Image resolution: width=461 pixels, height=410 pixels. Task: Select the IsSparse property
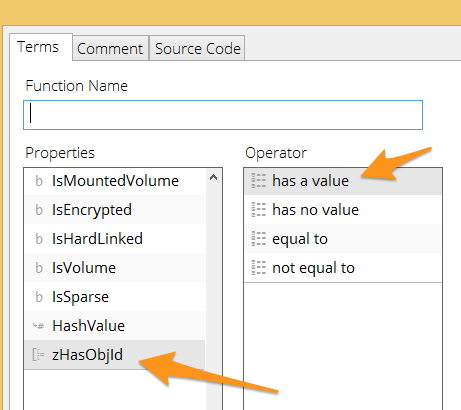click(x=115, y=297)
